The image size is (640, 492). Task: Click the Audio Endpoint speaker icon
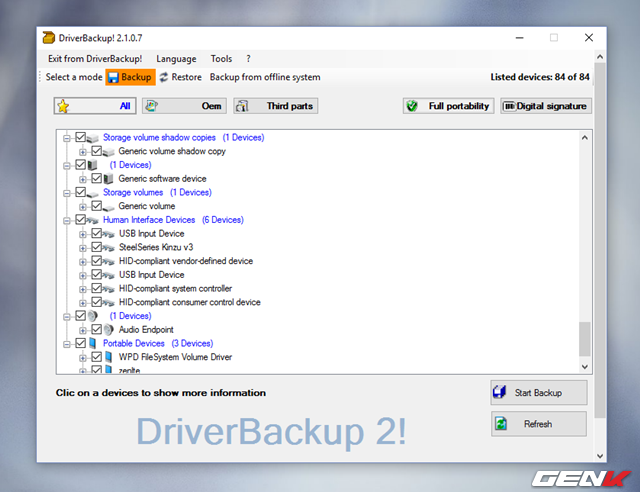coord(109,329)
